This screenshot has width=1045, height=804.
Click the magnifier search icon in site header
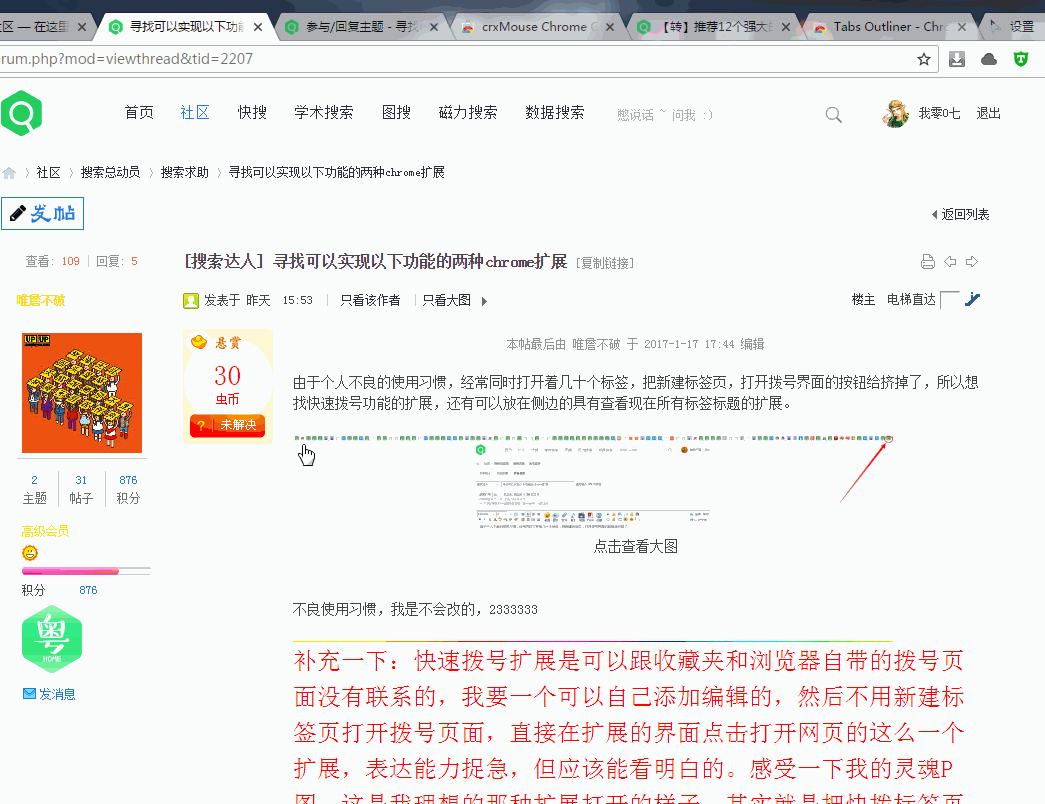click(x=833, y=115)
